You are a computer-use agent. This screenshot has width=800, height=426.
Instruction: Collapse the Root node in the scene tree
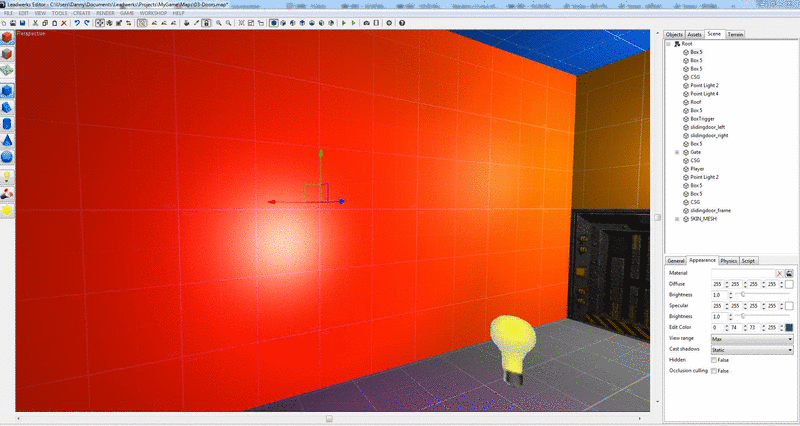tap(668, 44)
